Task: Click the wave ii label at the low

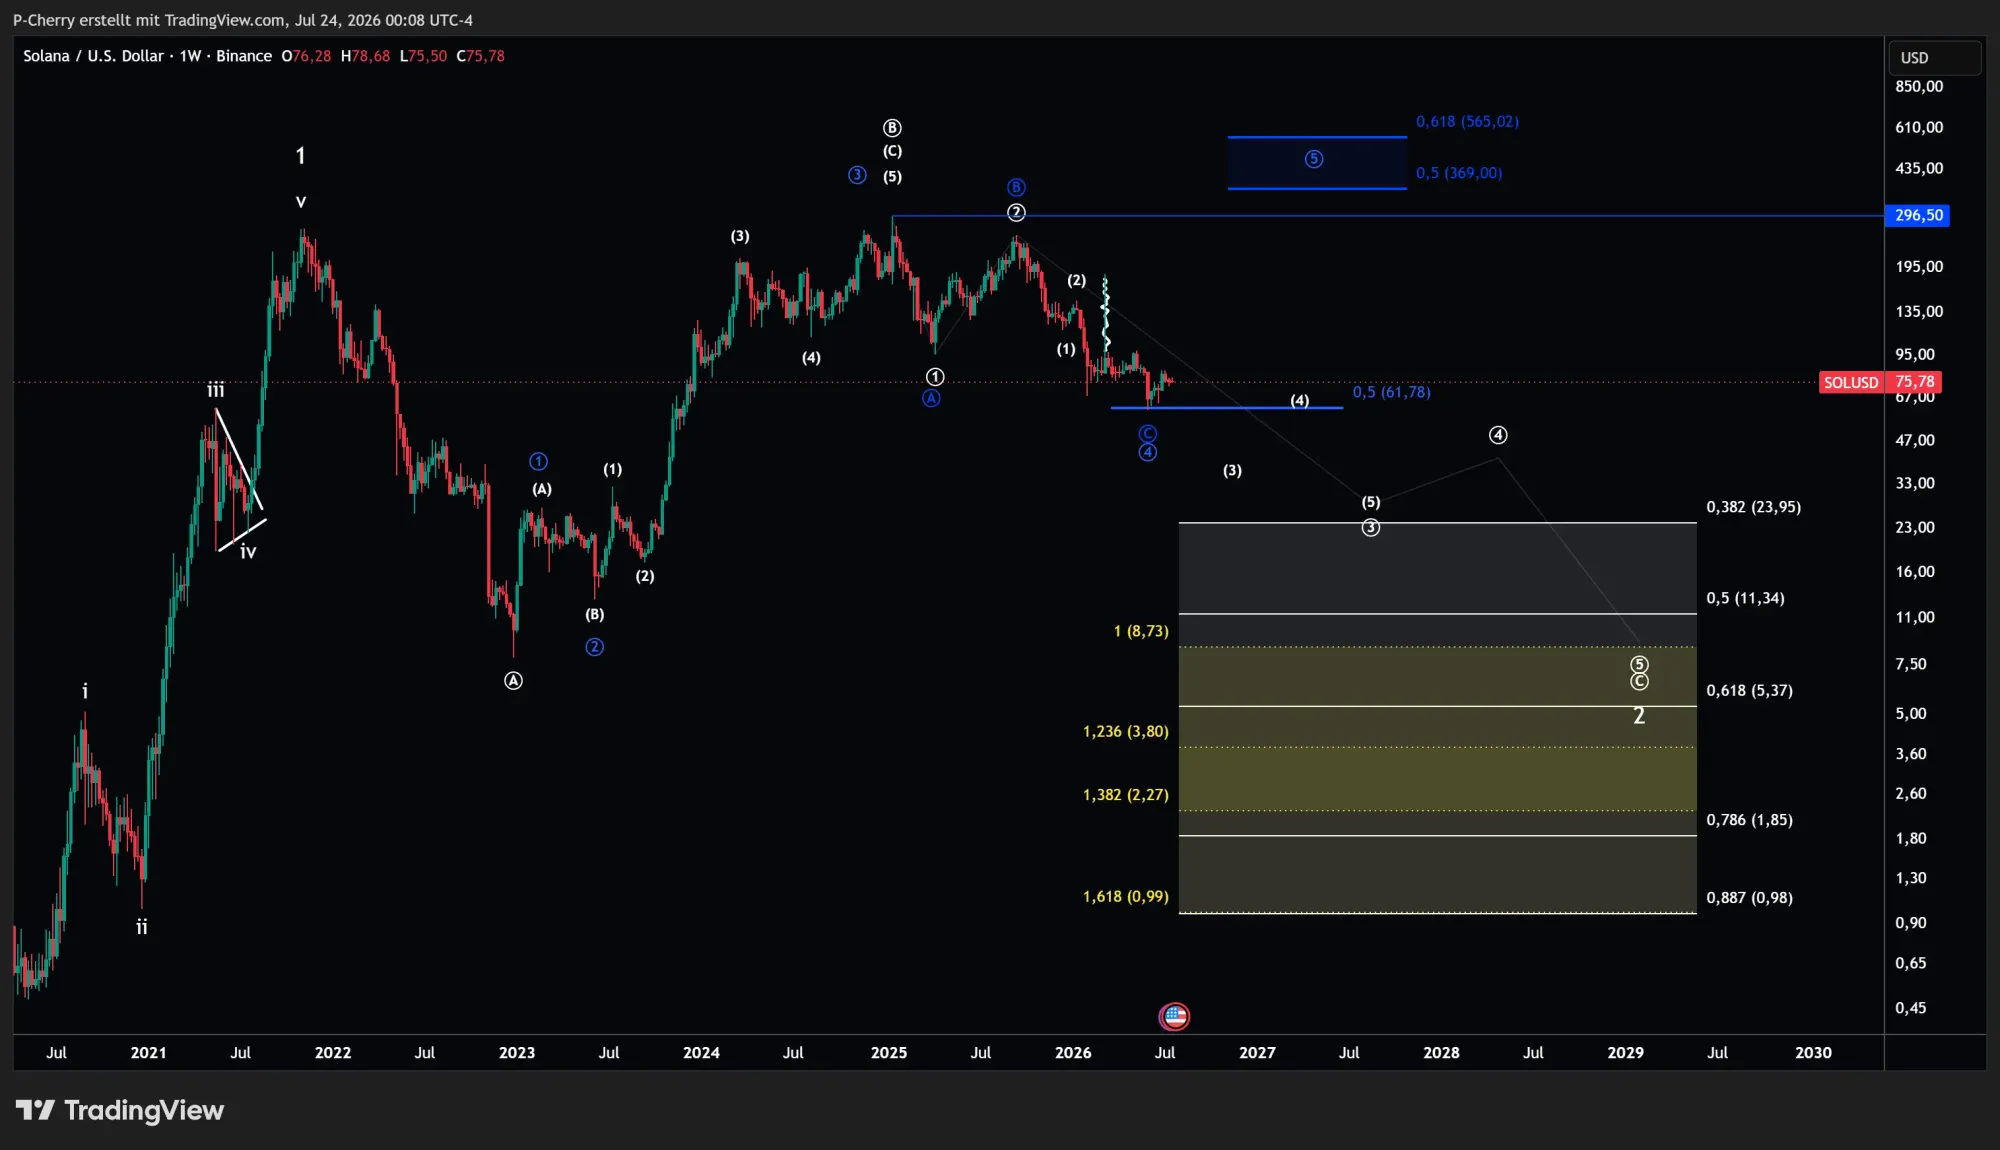Action: coord(142,927)
